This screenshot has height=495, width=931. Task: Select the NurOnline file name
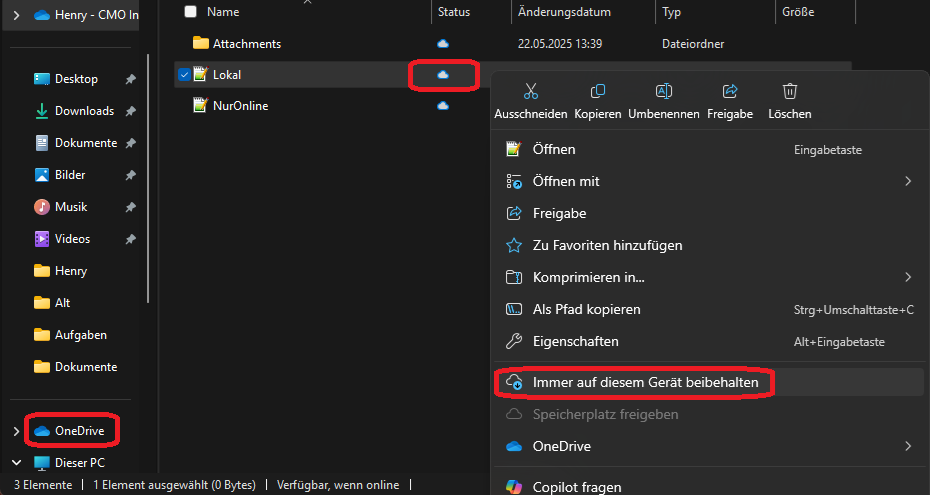(240, 106)
